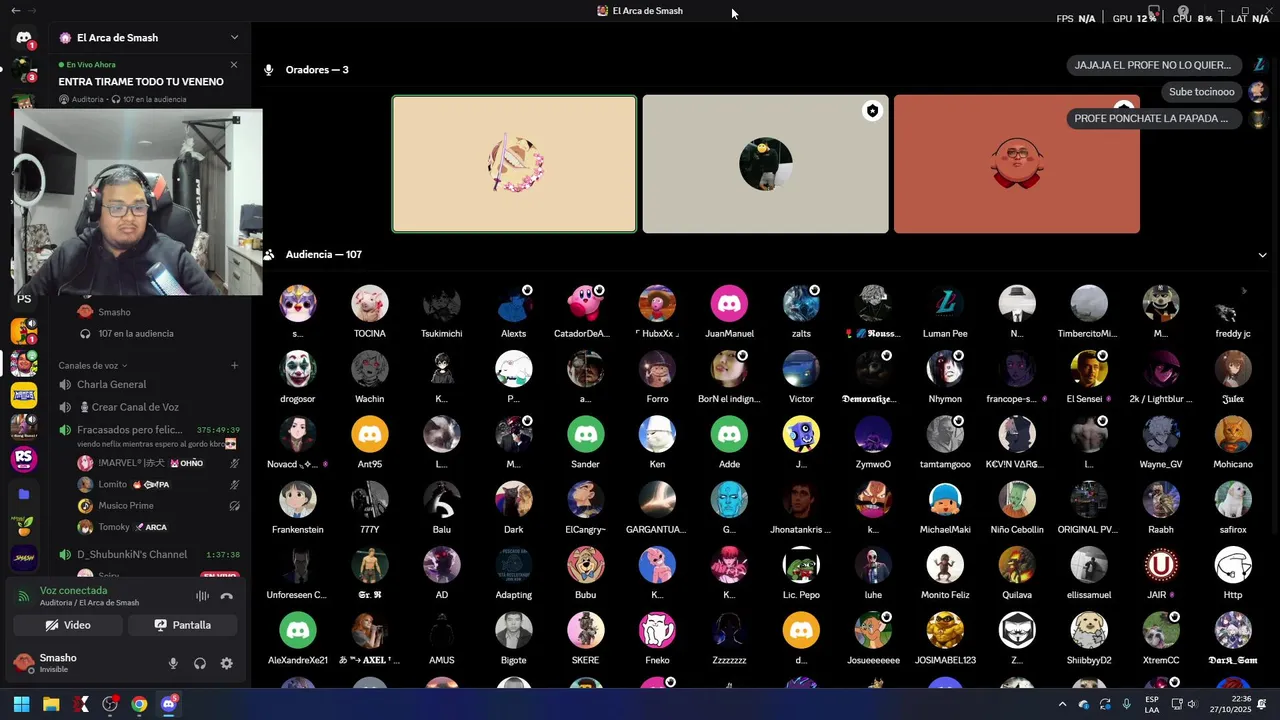Toggle headphones deafen in user panel
Screen dimensions: 1280x720
click(200, 663)
